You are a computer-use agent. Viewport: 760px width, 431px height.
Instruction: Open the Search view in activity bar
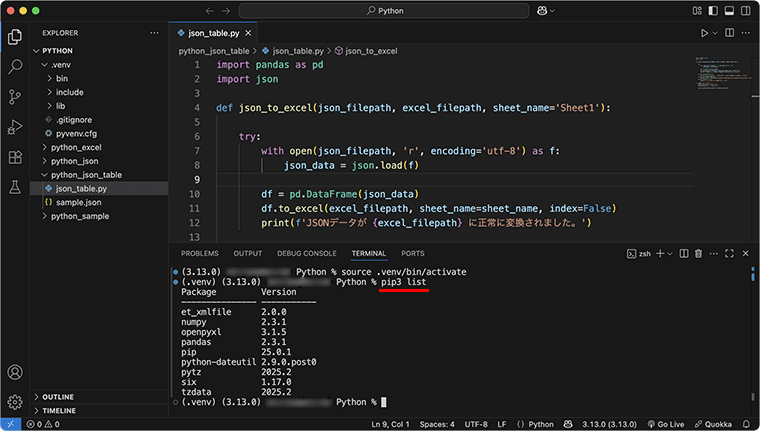(15, 66)
